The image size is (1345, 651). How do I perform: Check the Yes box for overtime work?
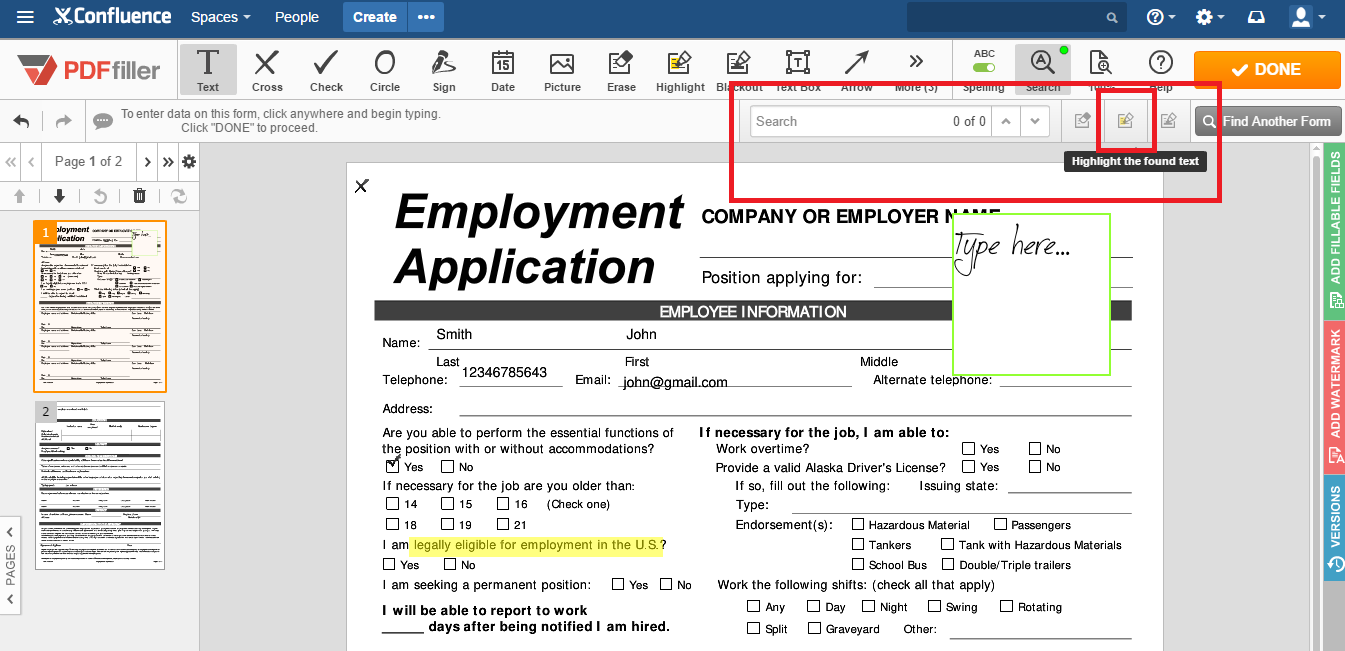[968, 448]
